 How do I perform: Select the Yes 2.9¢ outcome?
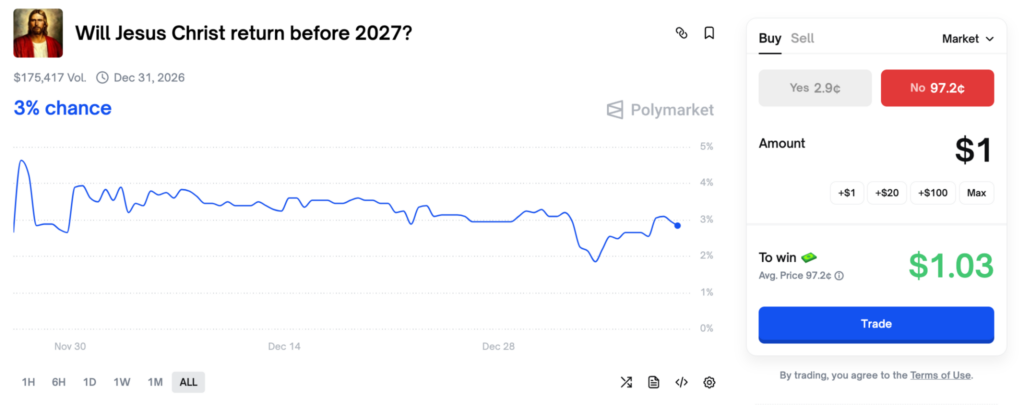click(x=815, y=88)
